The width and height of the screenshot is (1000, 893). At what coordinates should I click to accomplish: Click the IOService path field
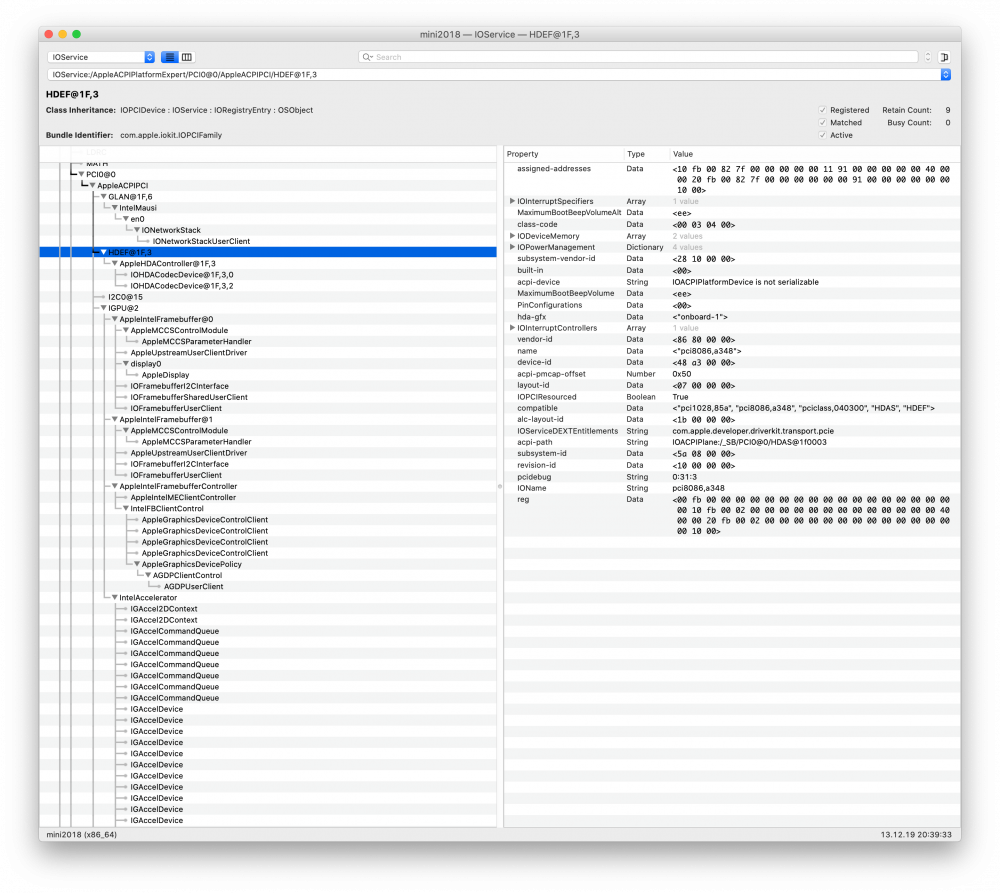click(494, 75)
